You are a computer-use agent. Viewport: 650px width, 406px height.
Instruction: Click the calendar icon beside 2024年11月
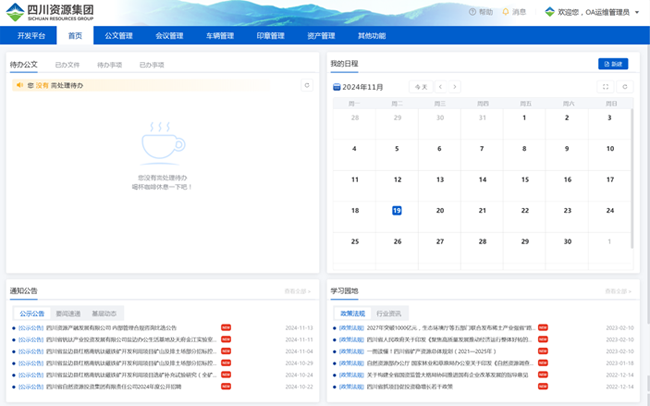(335, 87)
